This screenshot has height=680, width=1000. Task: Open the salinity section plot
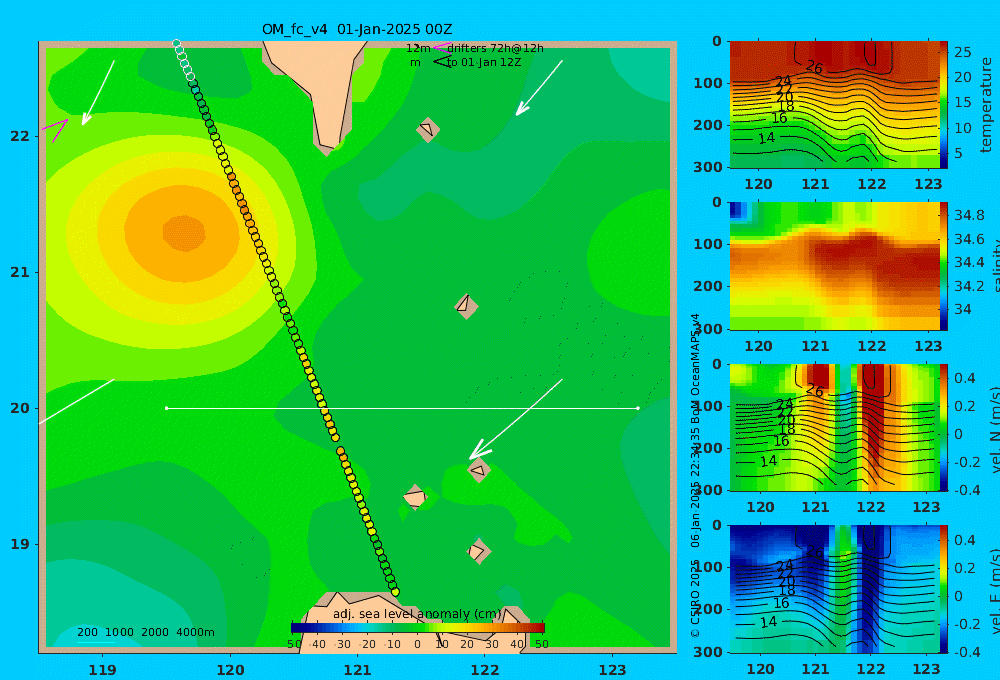(834, 266)
